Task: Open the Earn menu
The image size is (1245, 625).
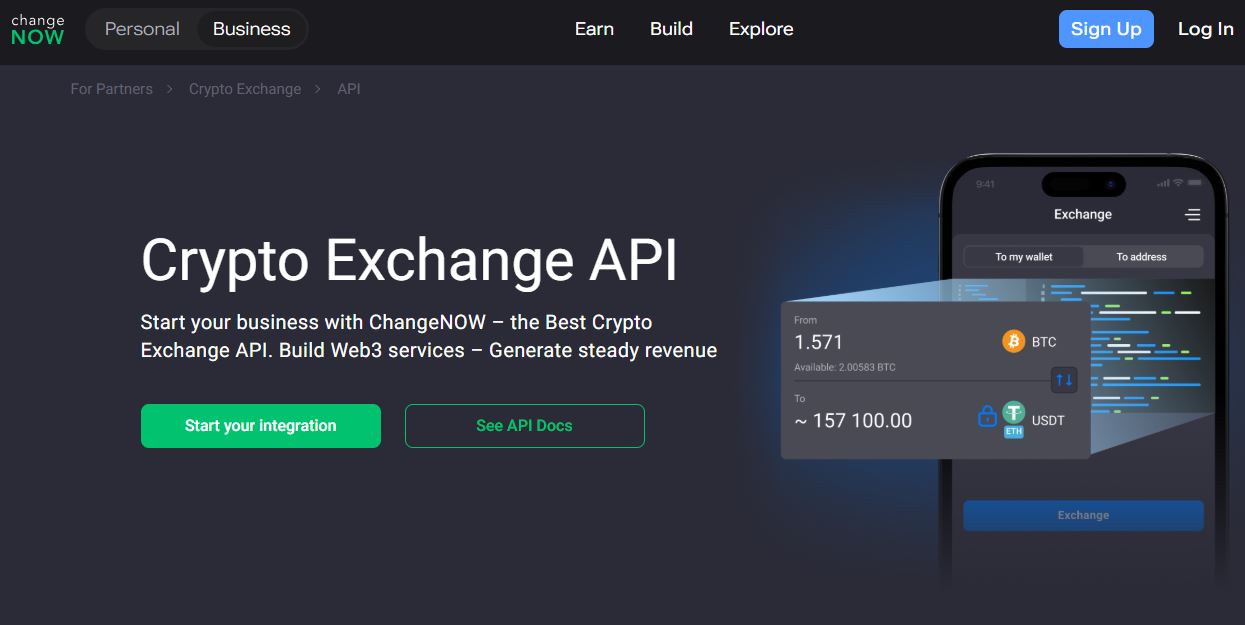Action: click(594, 29)
